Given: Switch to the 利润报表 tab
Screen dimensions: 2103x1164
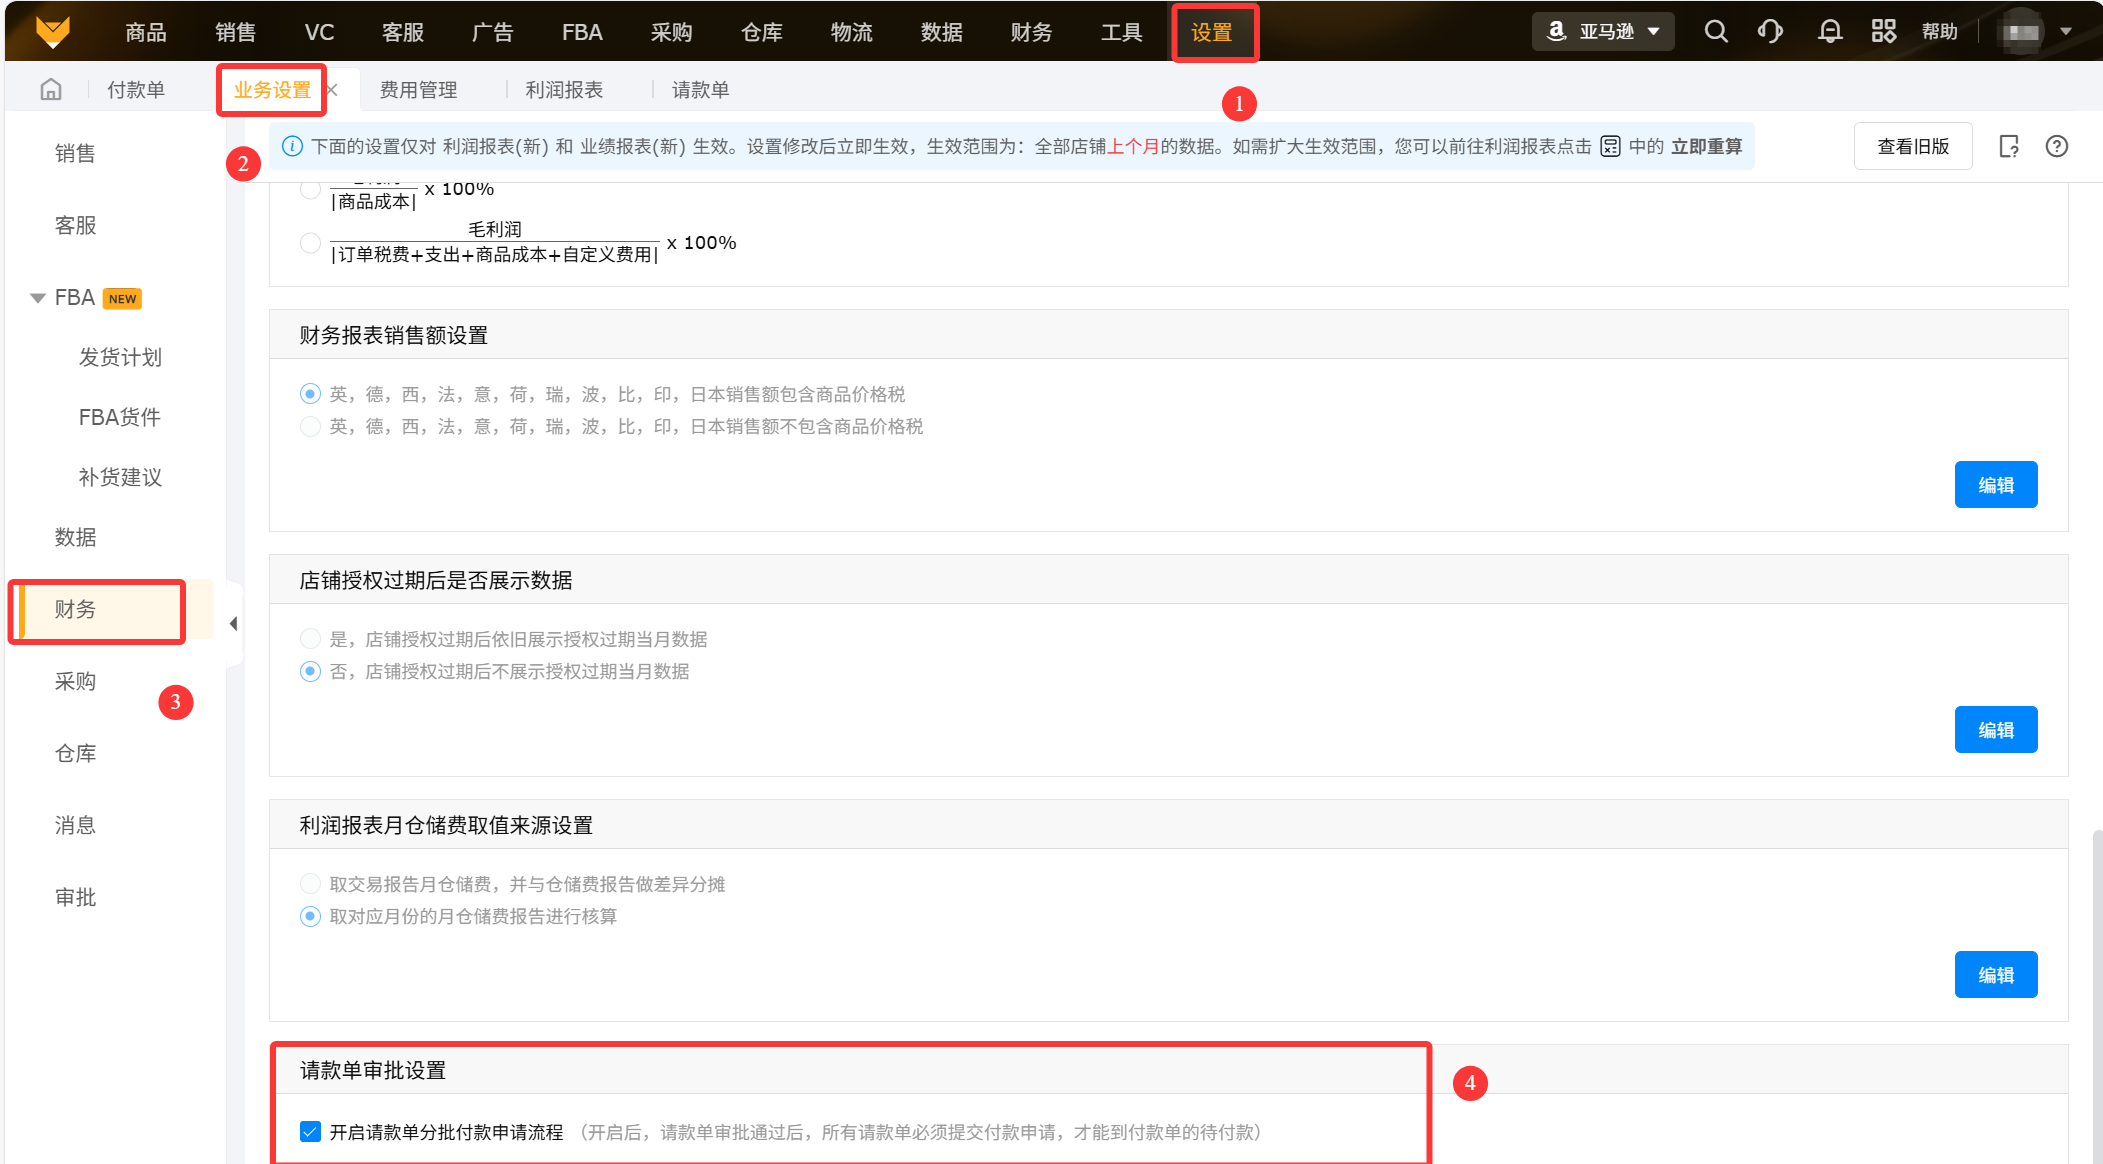Looking at the screenshot, I should (x=564, y=90).
